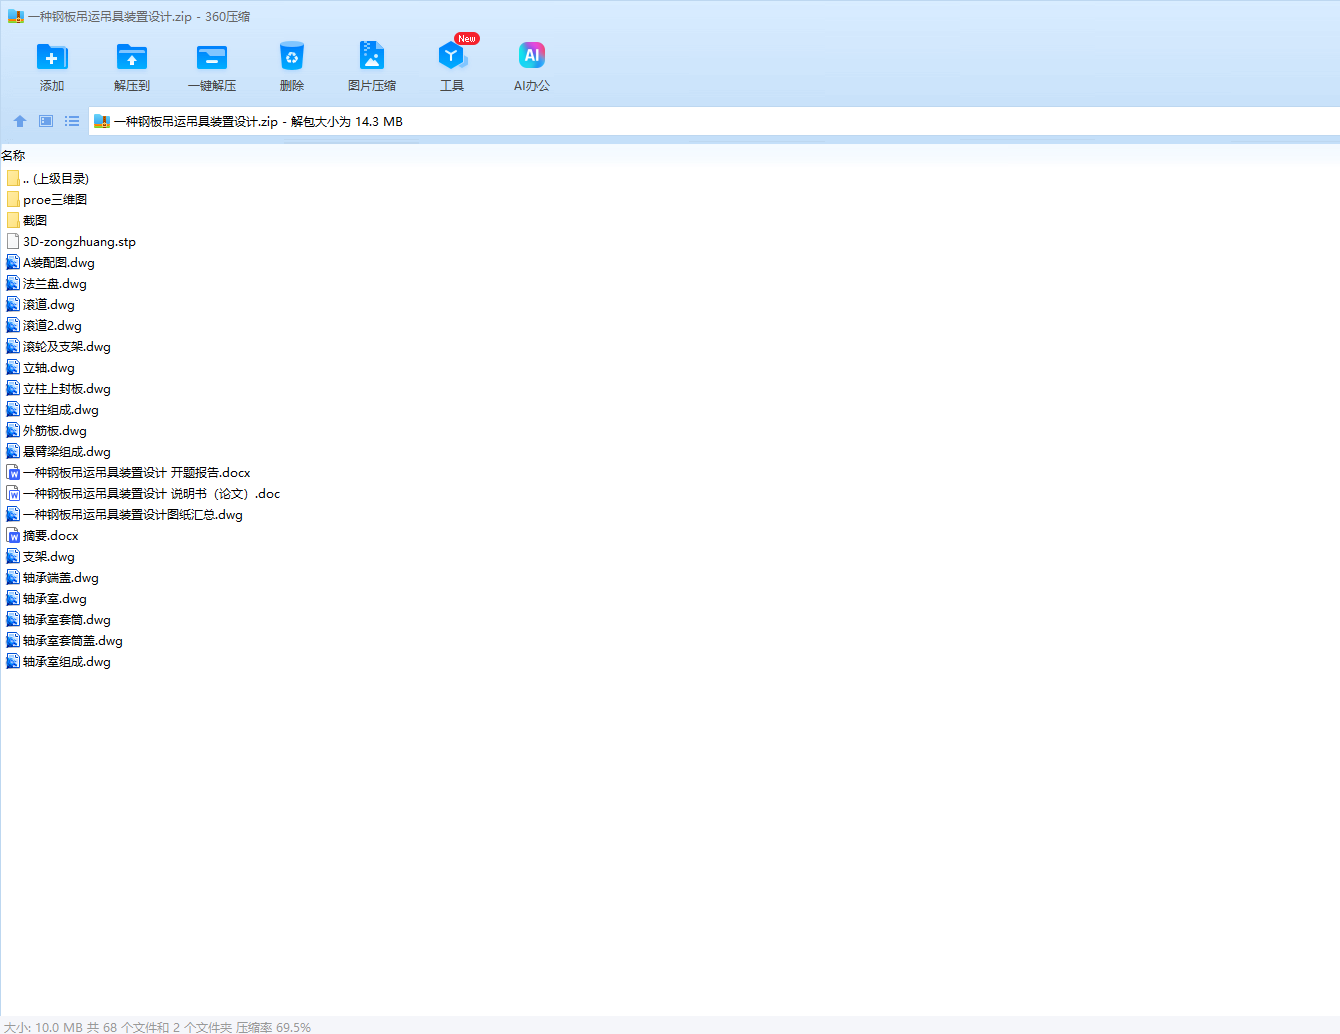
Task: Go up one level with the up arrow
Action: (x=20, y=121)
